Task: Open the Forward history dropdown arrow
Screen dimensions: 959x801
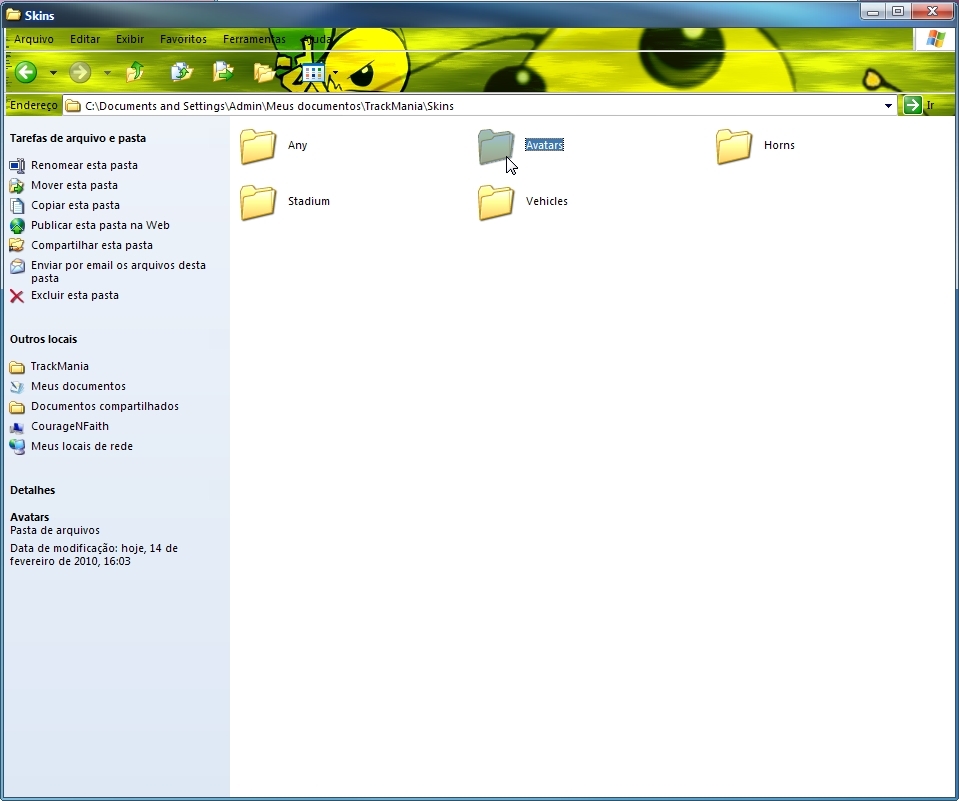Action: [x=107, y=73]
